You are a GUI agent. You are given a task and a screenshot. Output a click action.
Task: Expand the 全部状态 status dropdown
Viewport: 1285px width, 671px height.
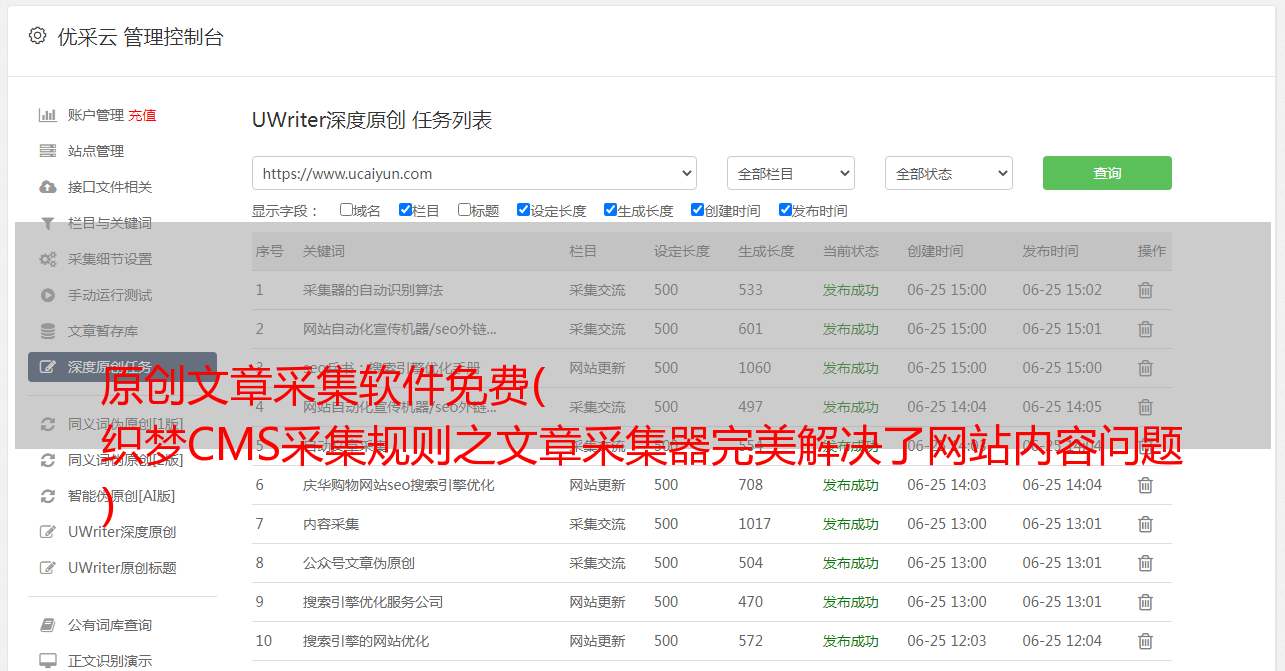[x=949, y=173]
